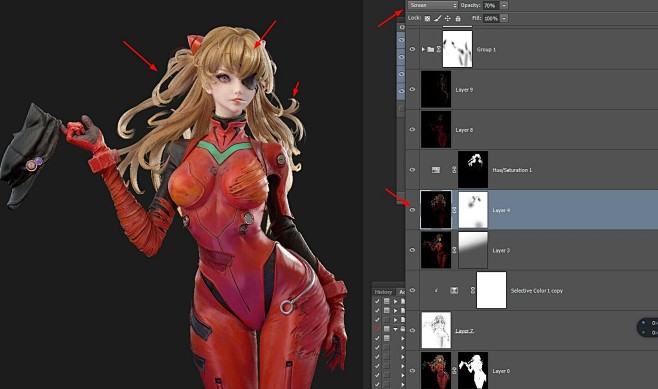
Task: Click the Fill 100% input field
Action: coord(491,18)
